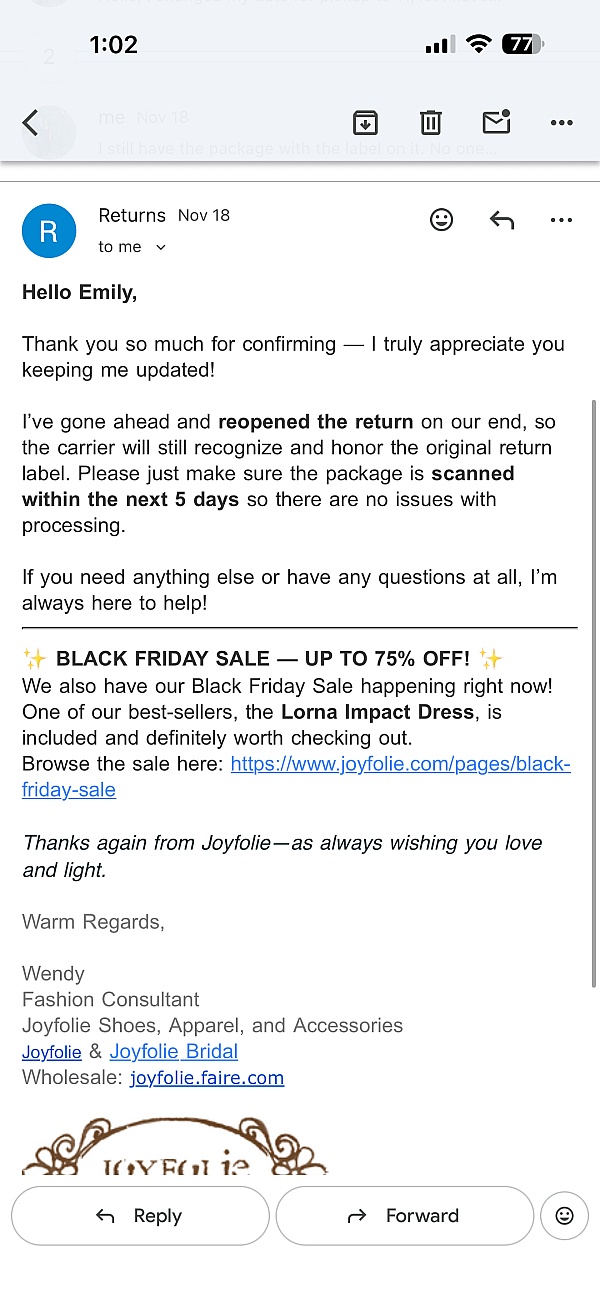Viewport: 600px width, 1303px height.
Task: Mark email as unread via envelope icon
Action: coord(496,122)
